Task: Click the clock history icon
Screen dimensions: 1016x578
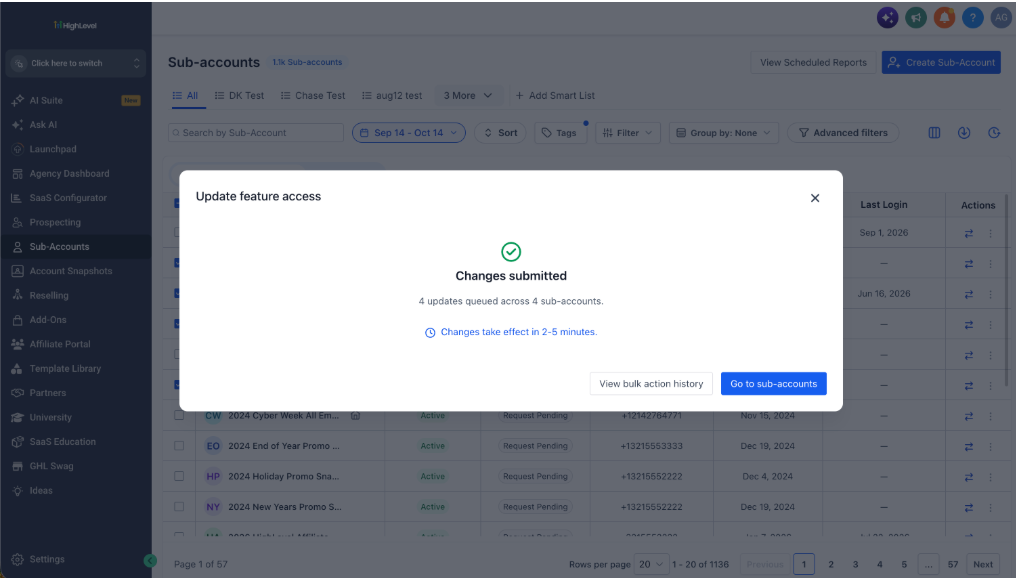Action: tap(994, 133)
